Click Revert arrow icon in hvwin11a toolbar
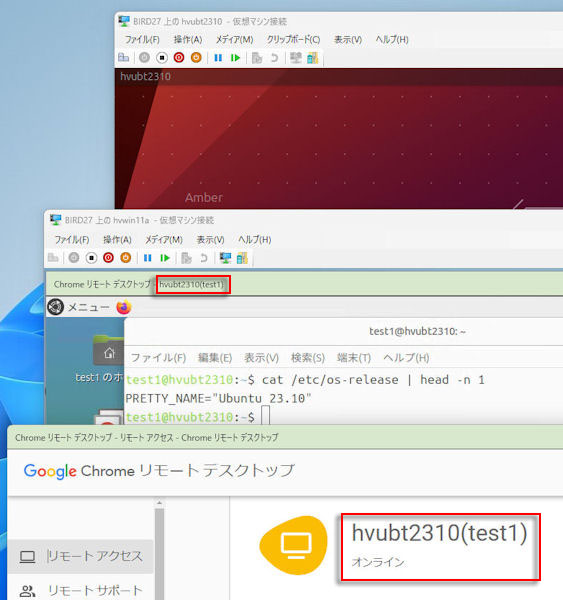The image size is (563, 600). pyautogui.click(x=204, y=258)
